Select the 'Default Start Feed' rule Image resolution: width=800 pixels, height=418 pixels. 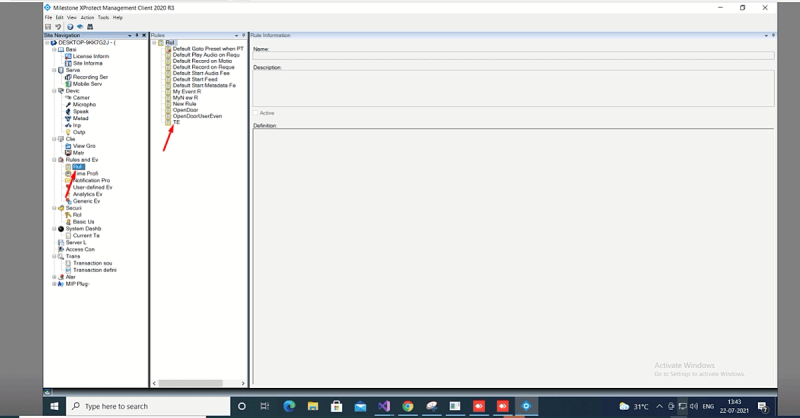tap(195, 80)
